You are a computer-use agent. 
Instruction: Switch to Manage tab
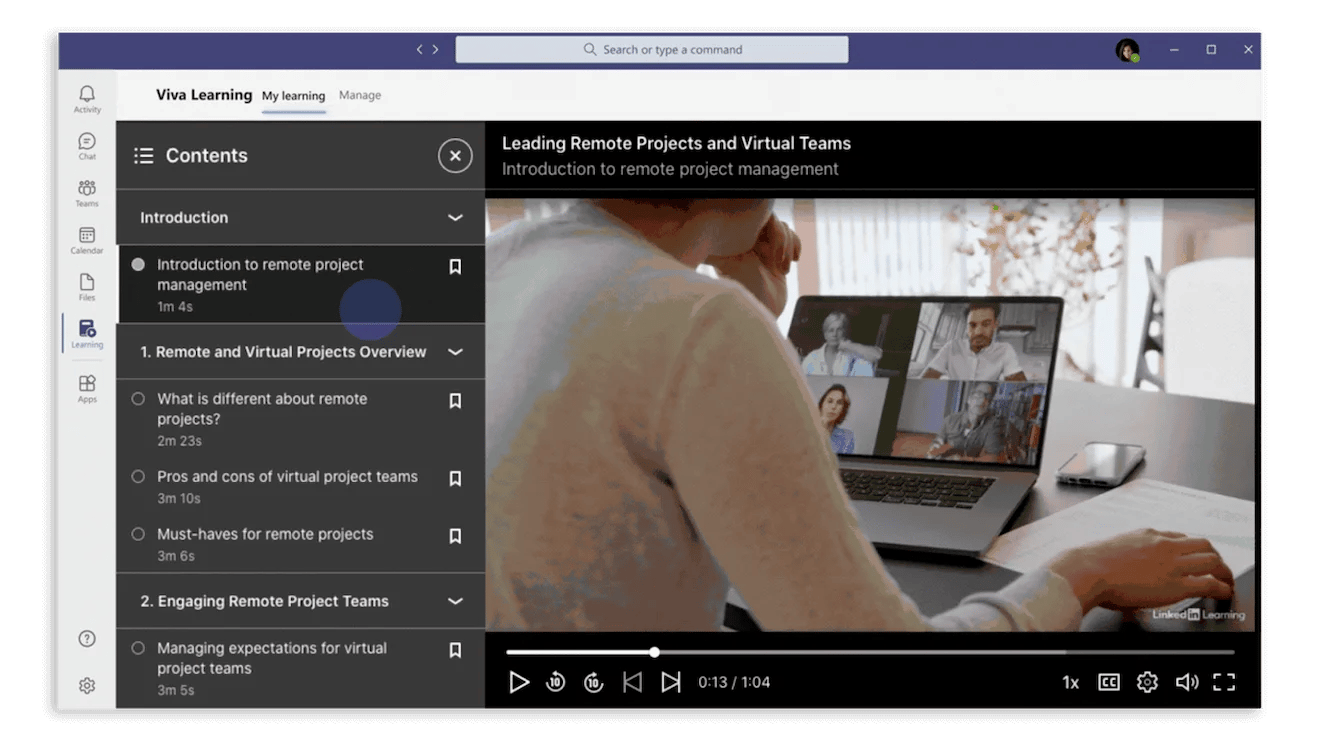point(360,96)
